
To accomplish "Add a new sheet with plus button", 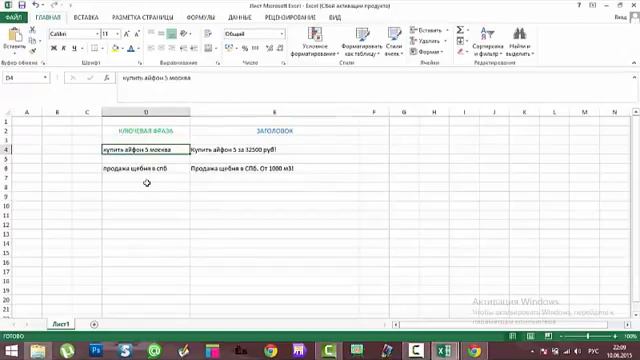I will click(94, 324).
